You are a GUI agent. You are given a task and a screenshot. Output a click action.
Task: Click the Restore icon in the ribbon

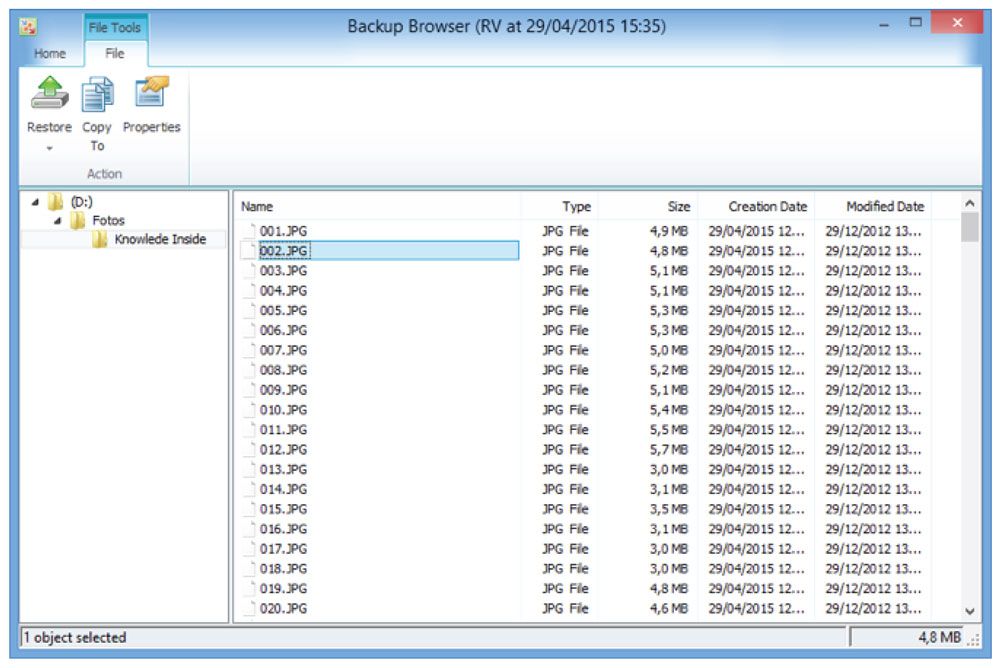point(48,95)
